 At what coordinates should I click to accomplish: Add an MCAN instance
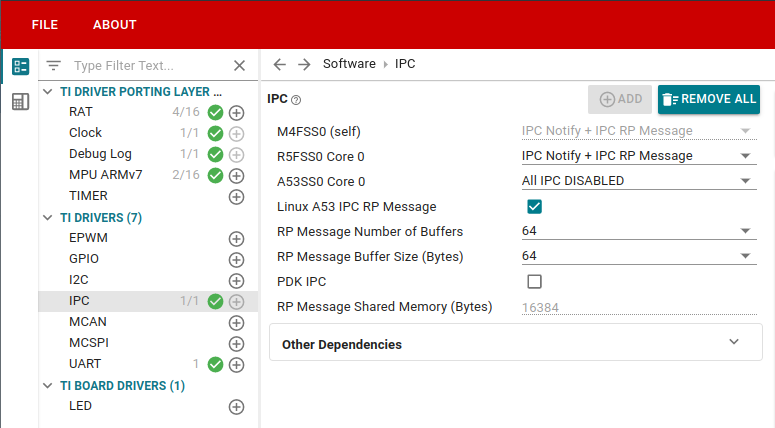[x=236, y=323]
